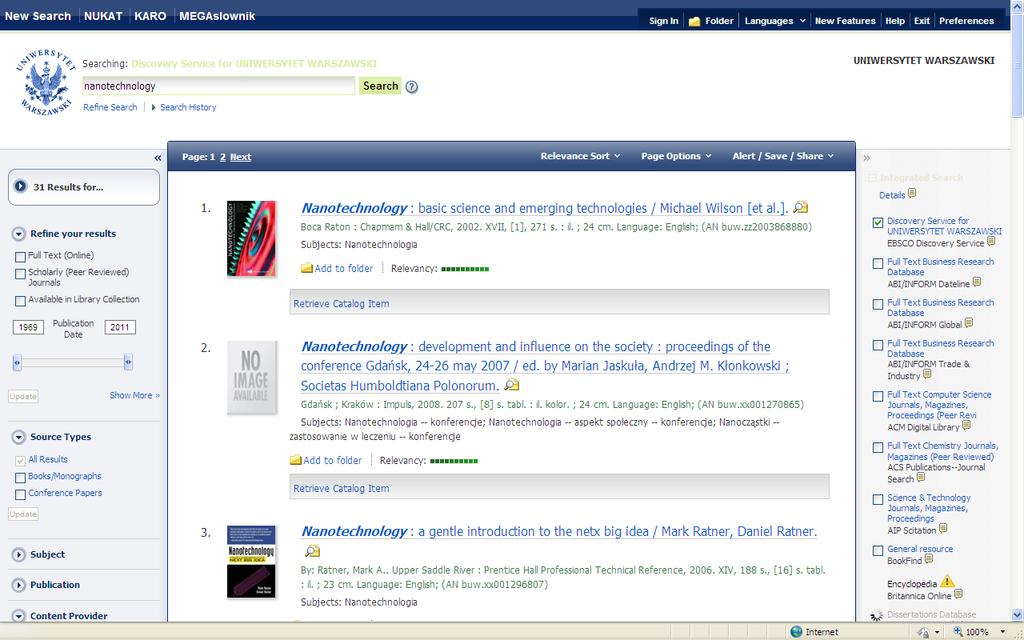Click folder icon for second result Add to folder
Viewport: 1024px width, 640px height.
click(x=295, y=460)
